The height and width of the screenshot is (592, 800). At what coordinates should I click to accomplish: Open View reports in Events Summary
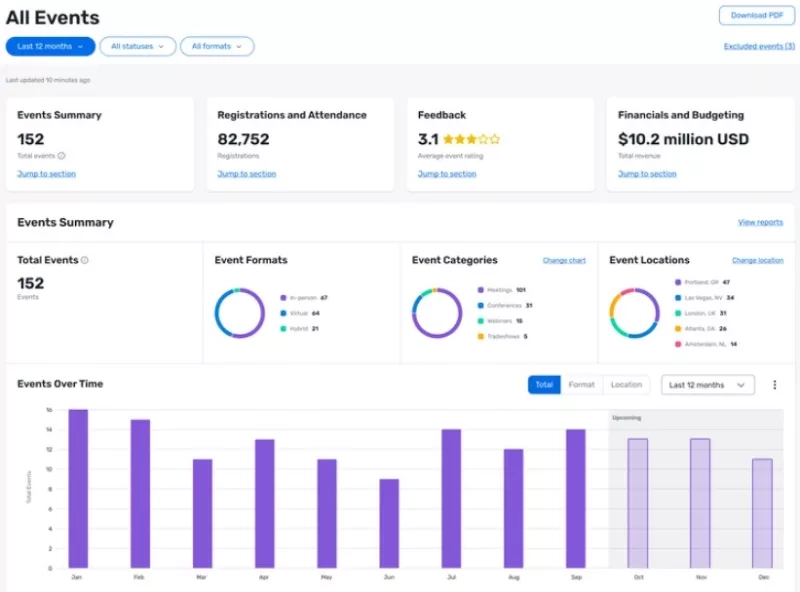pyautogui.click(x=761, y=222)
